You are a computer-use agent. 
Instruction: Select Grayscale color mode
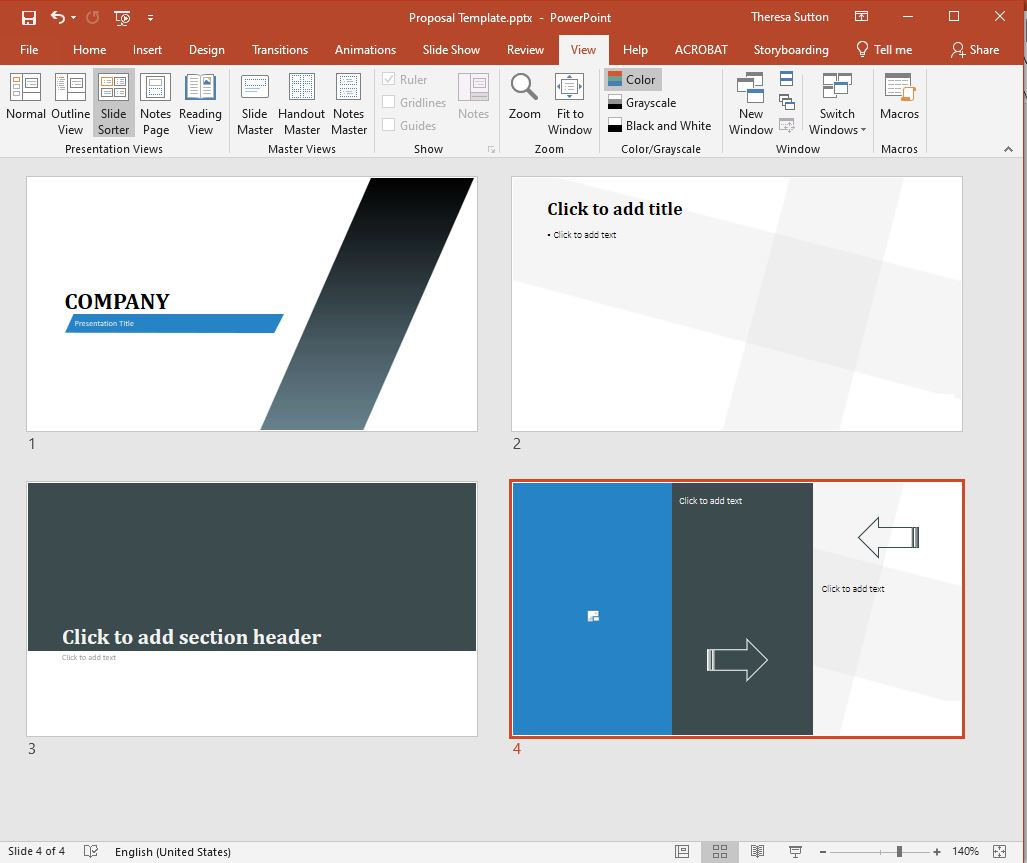coord(650,103)
